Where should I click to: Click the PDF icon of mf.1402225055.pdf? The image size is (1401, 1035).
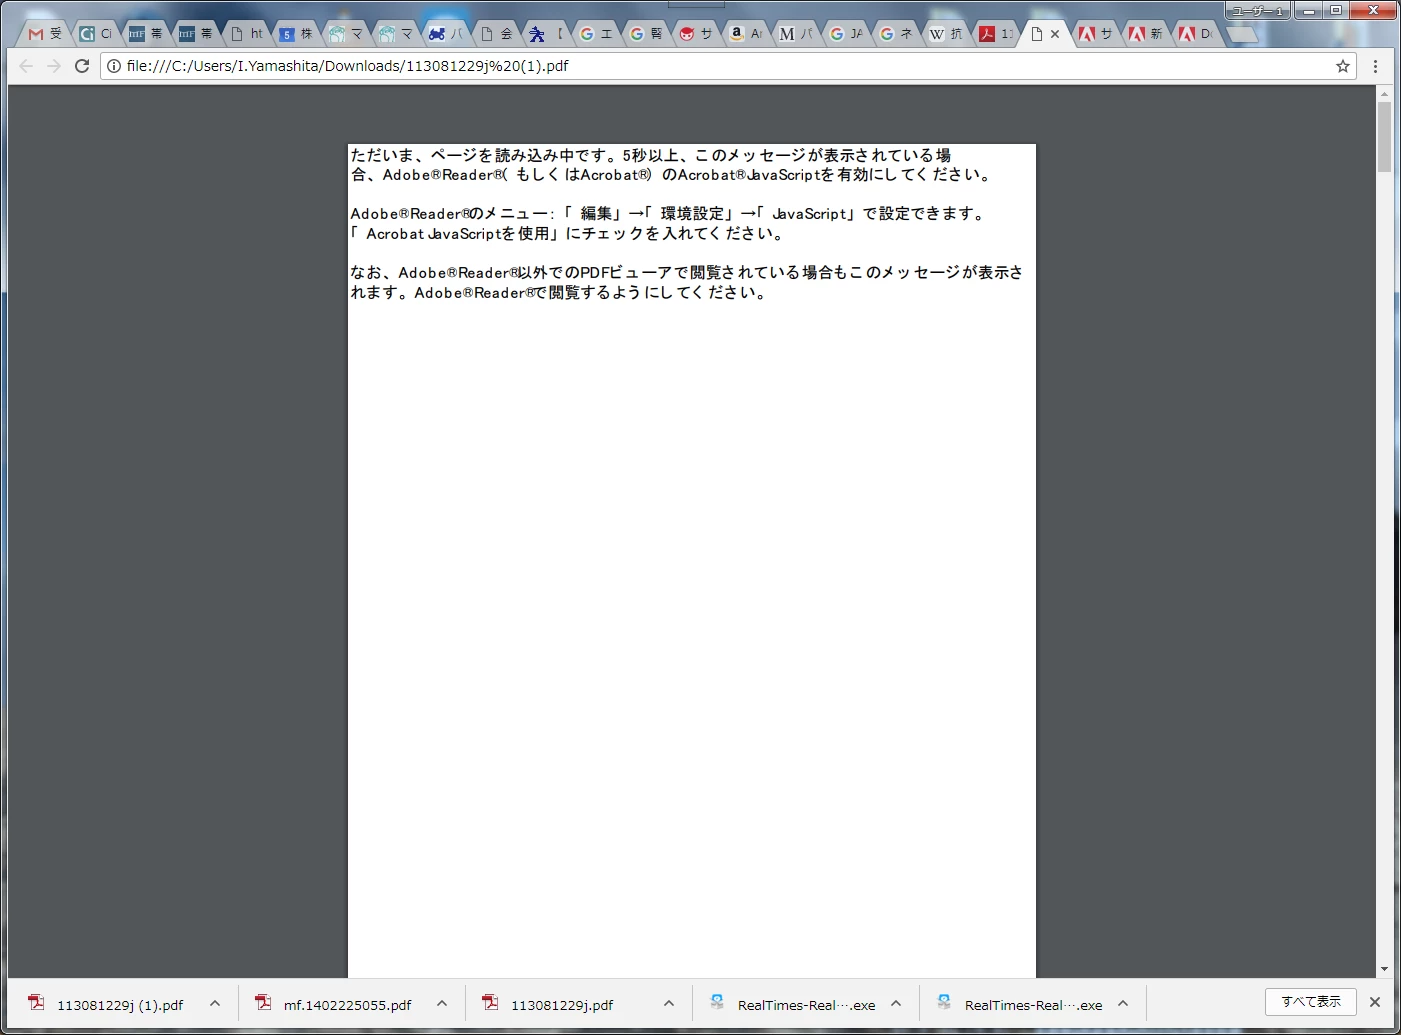pyautogui.click(x=264, y=1002)
